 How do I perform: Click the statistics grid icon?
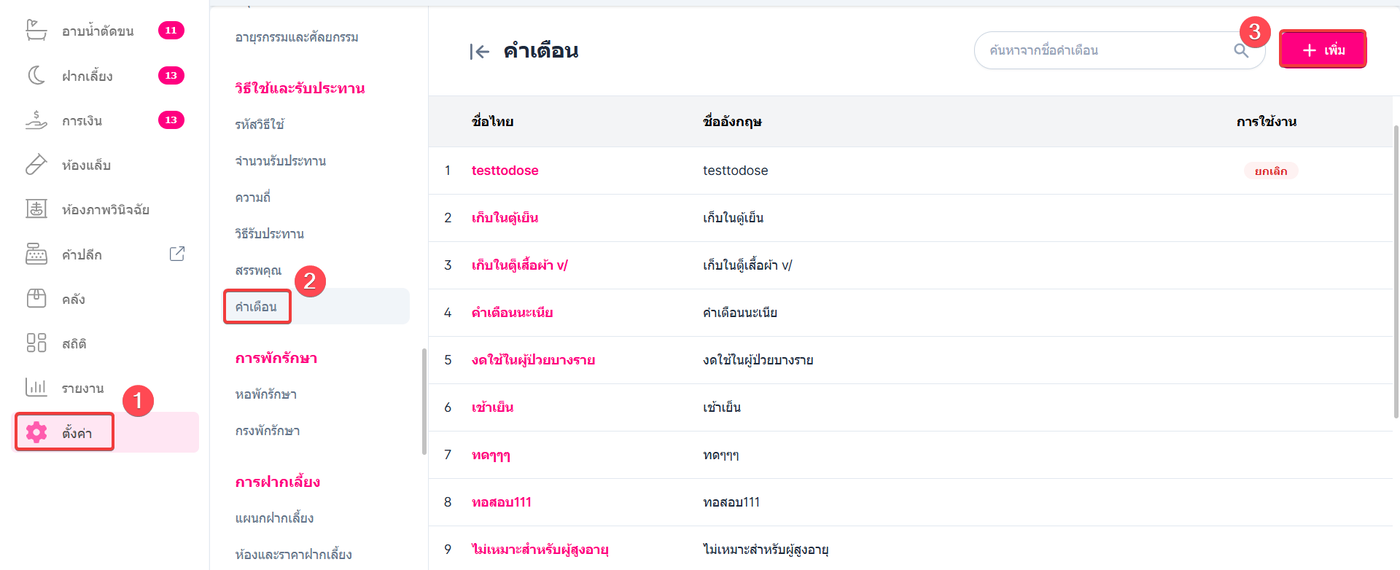[36, 343]
